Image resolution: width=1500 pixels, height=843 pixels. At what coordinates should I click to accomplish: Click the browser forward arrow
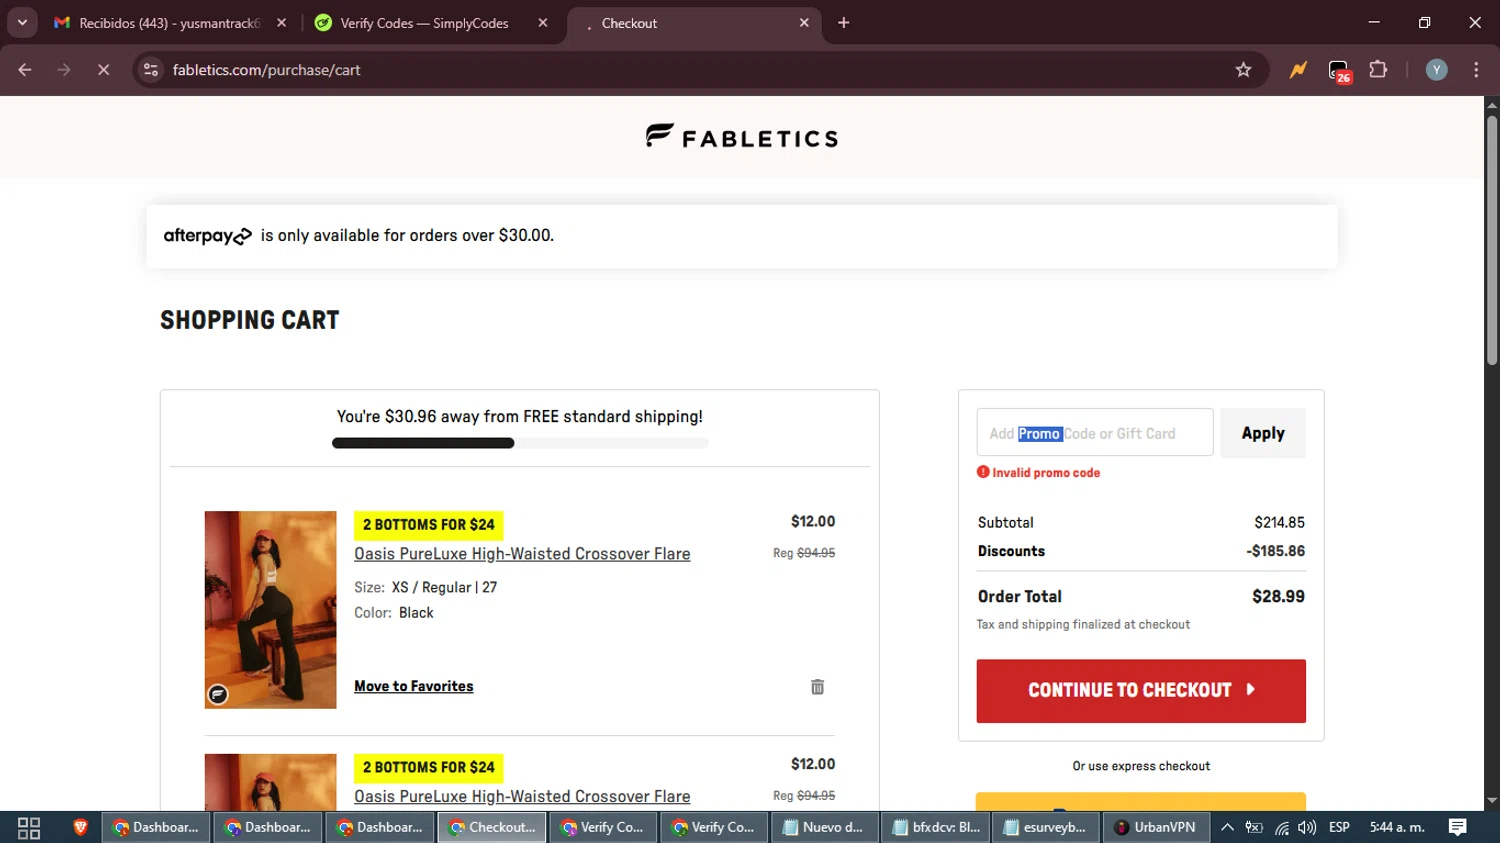click(64, 70)
